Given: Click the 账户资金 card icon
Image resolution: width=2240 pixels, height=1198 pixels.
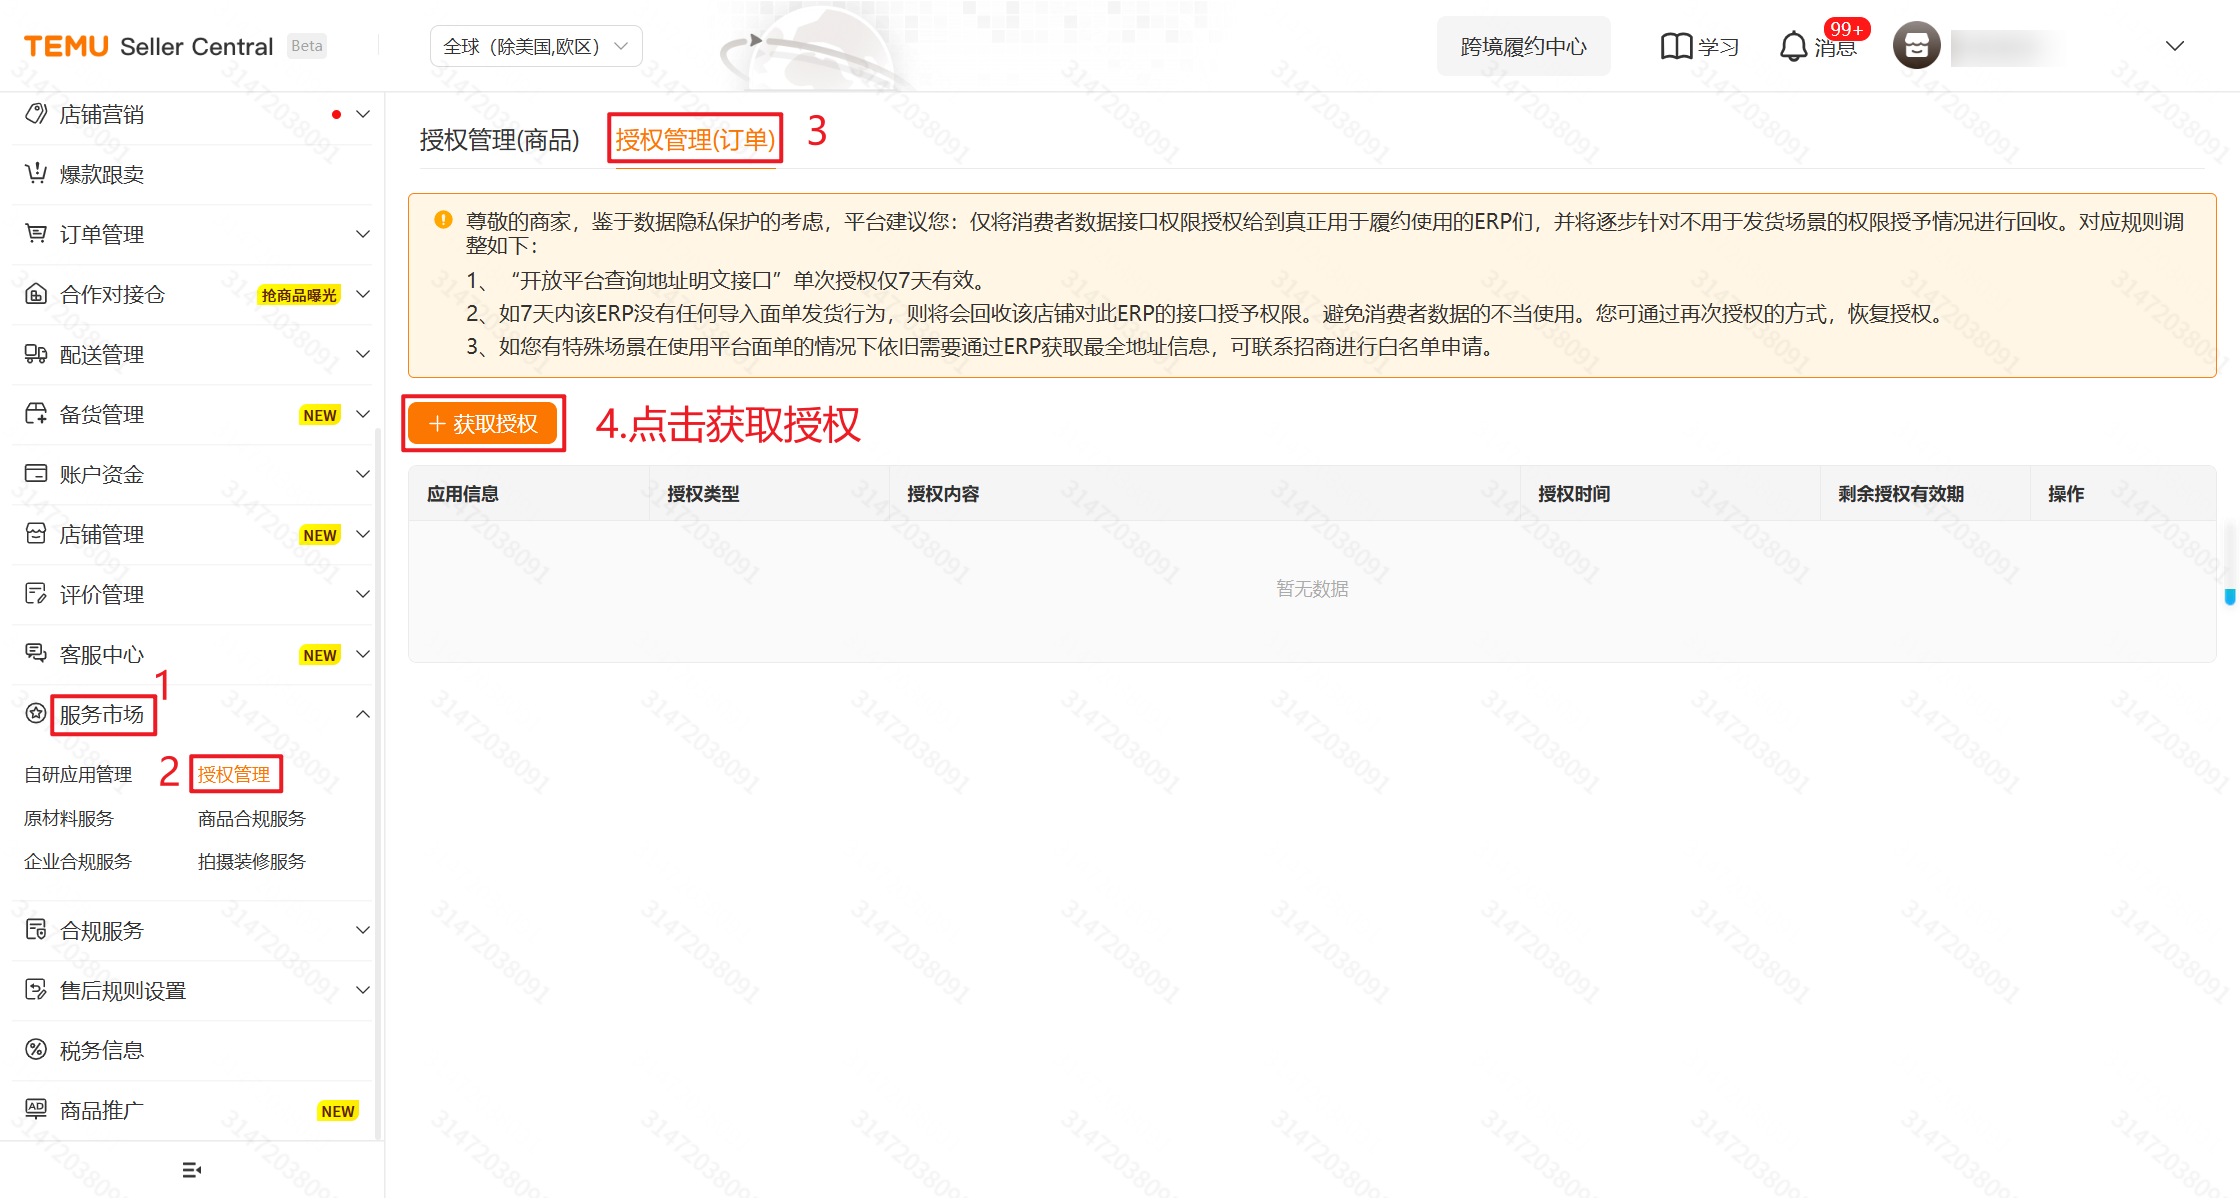Looking at the screenshot, I should [36, 474].
